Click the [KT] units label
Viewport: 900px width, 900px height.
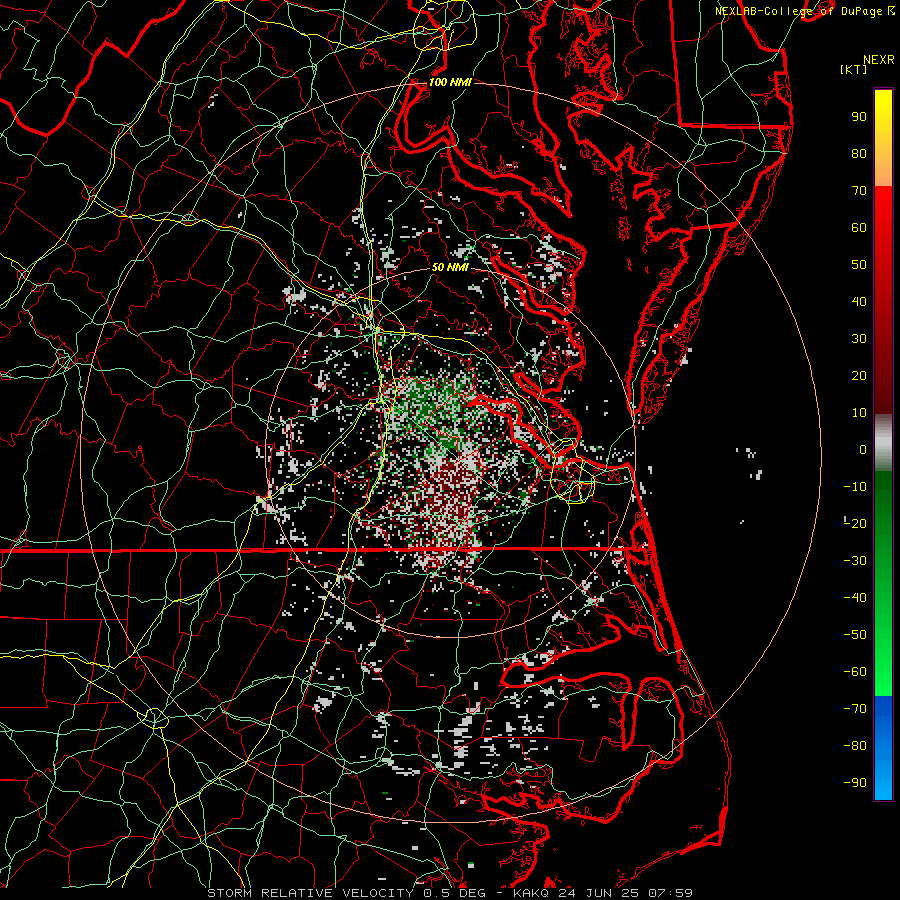pos(853,69)
